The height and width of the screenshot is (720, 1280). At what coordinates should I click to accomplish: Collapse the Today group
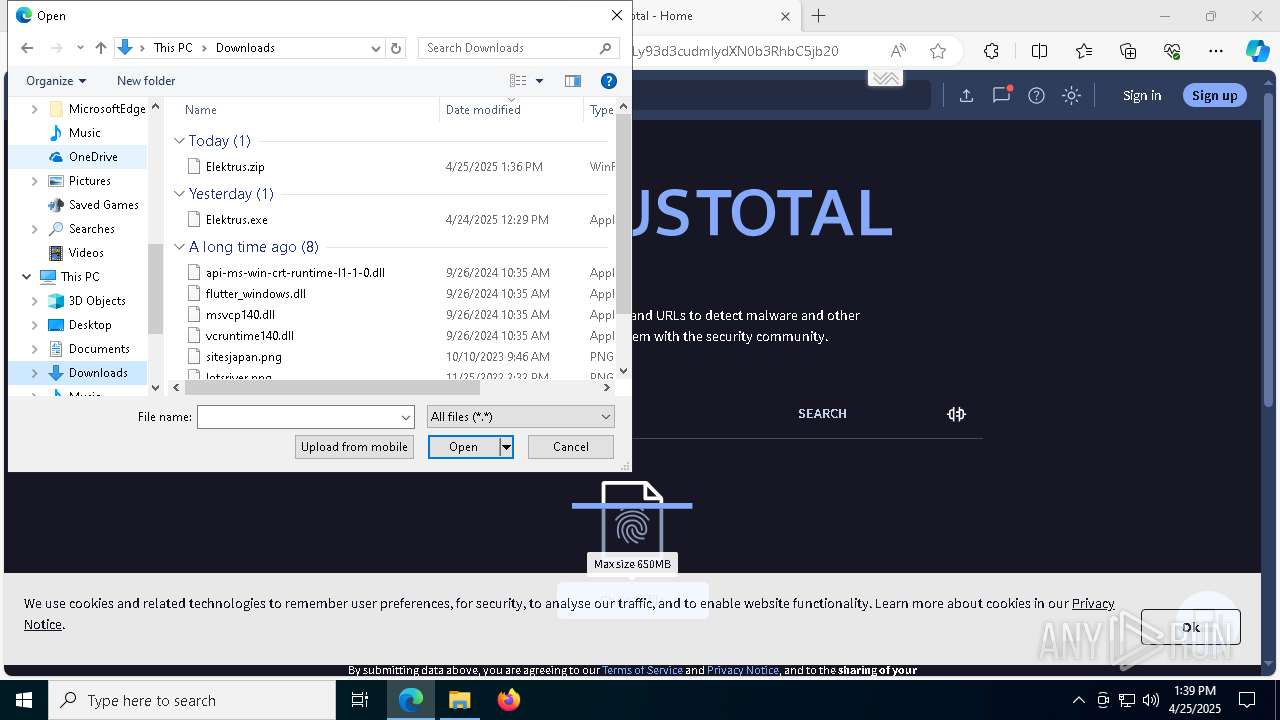pos(180,141)
